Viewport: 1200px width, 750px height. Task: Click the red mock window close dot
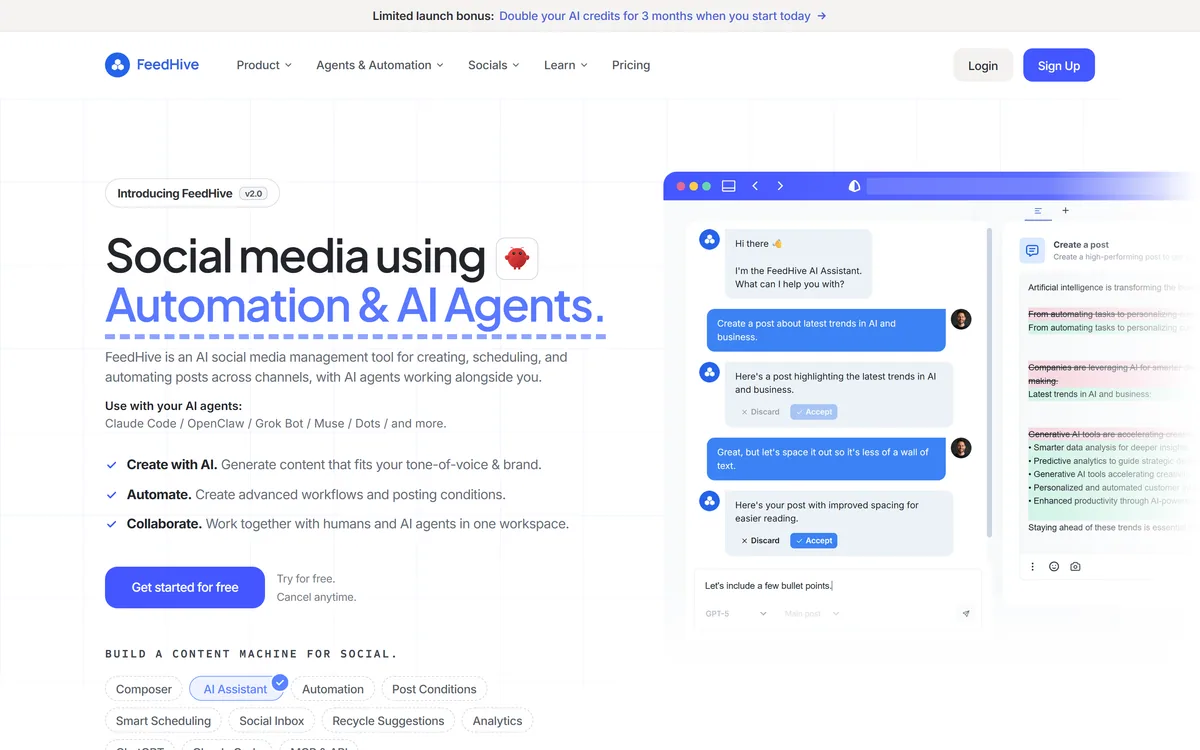(681, 186)
